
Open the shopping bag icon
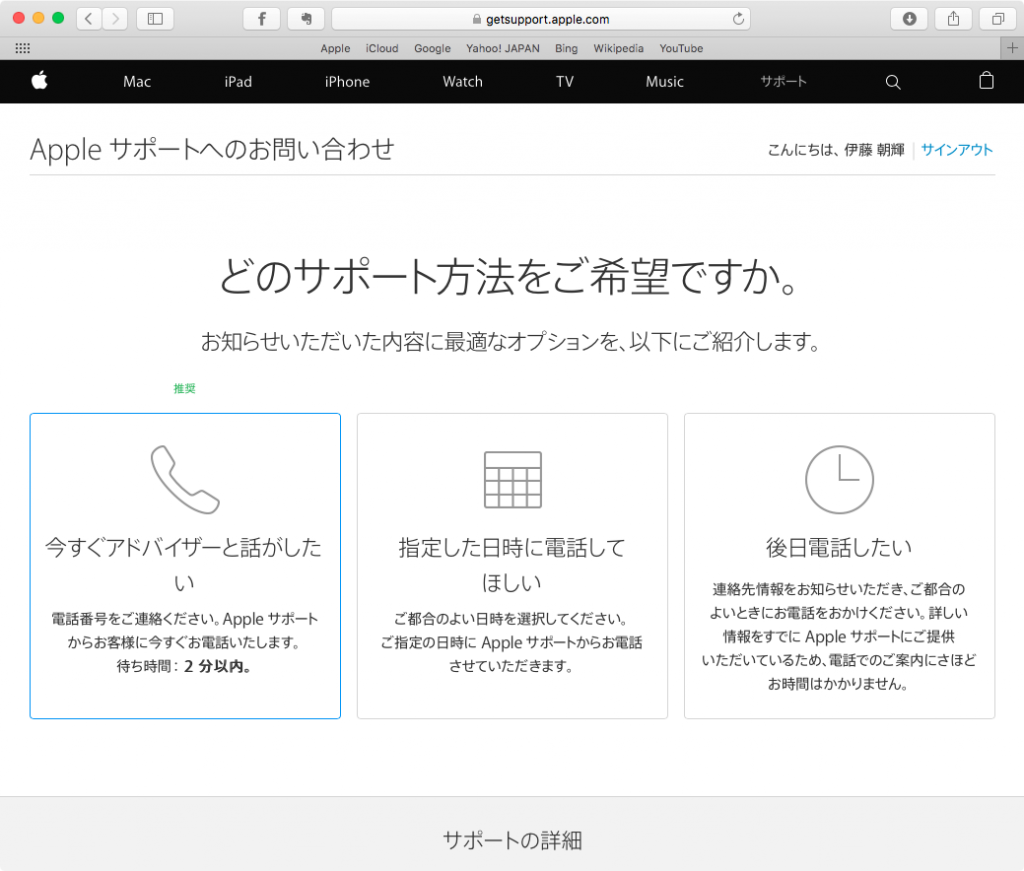point(986,80)
